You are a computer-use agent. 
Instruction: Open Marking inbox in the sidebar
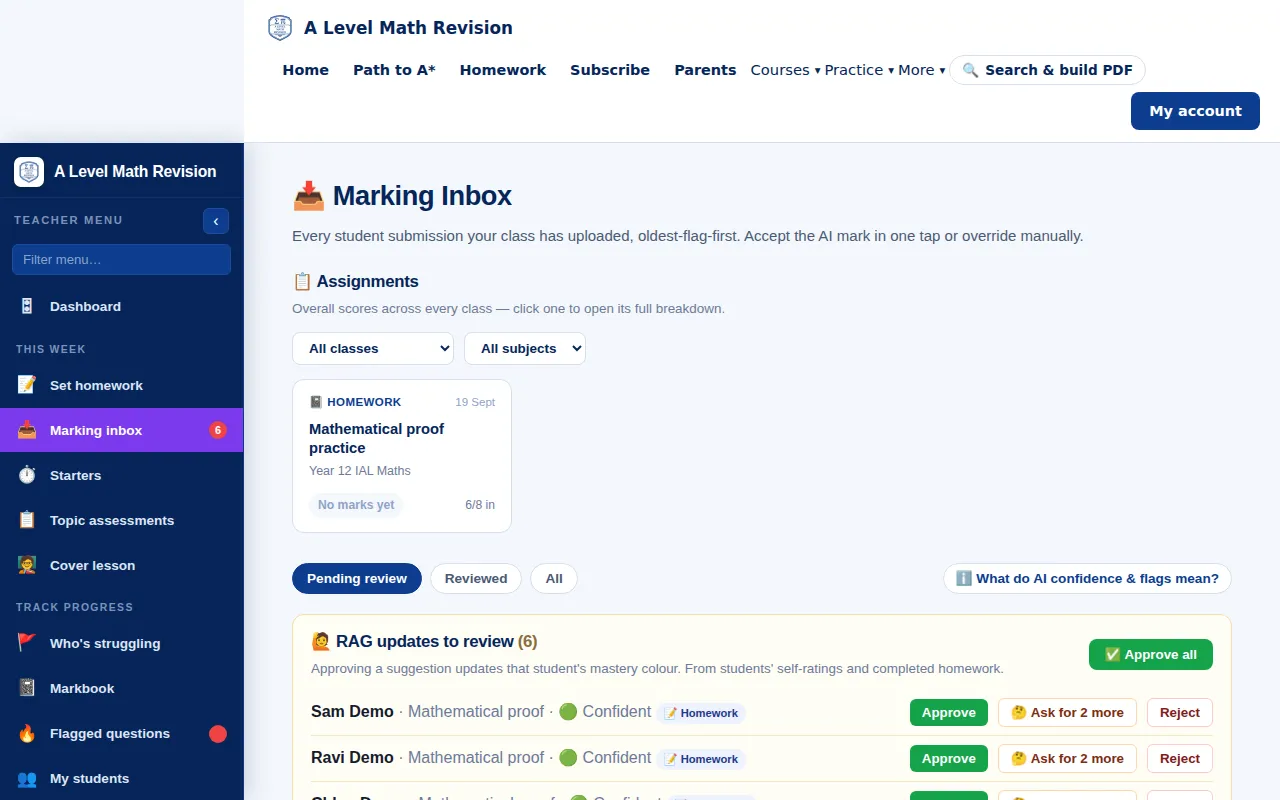tap(121, 431)
